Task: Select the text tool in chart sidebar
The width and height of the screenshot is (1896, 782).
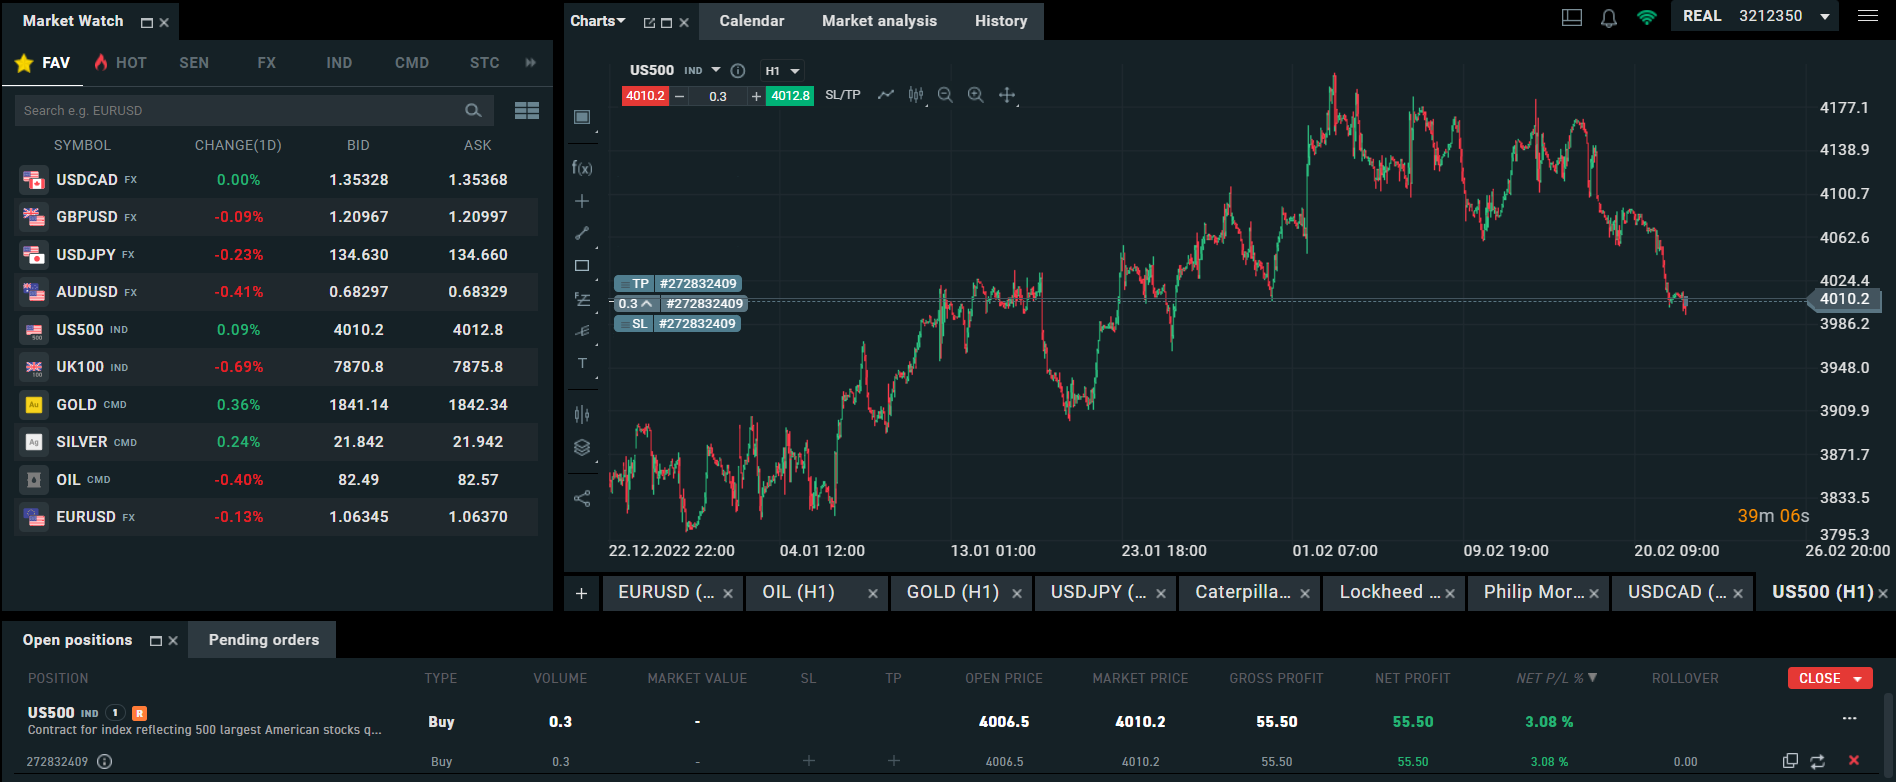Action: pyautogui.click(x=582, y=364)
